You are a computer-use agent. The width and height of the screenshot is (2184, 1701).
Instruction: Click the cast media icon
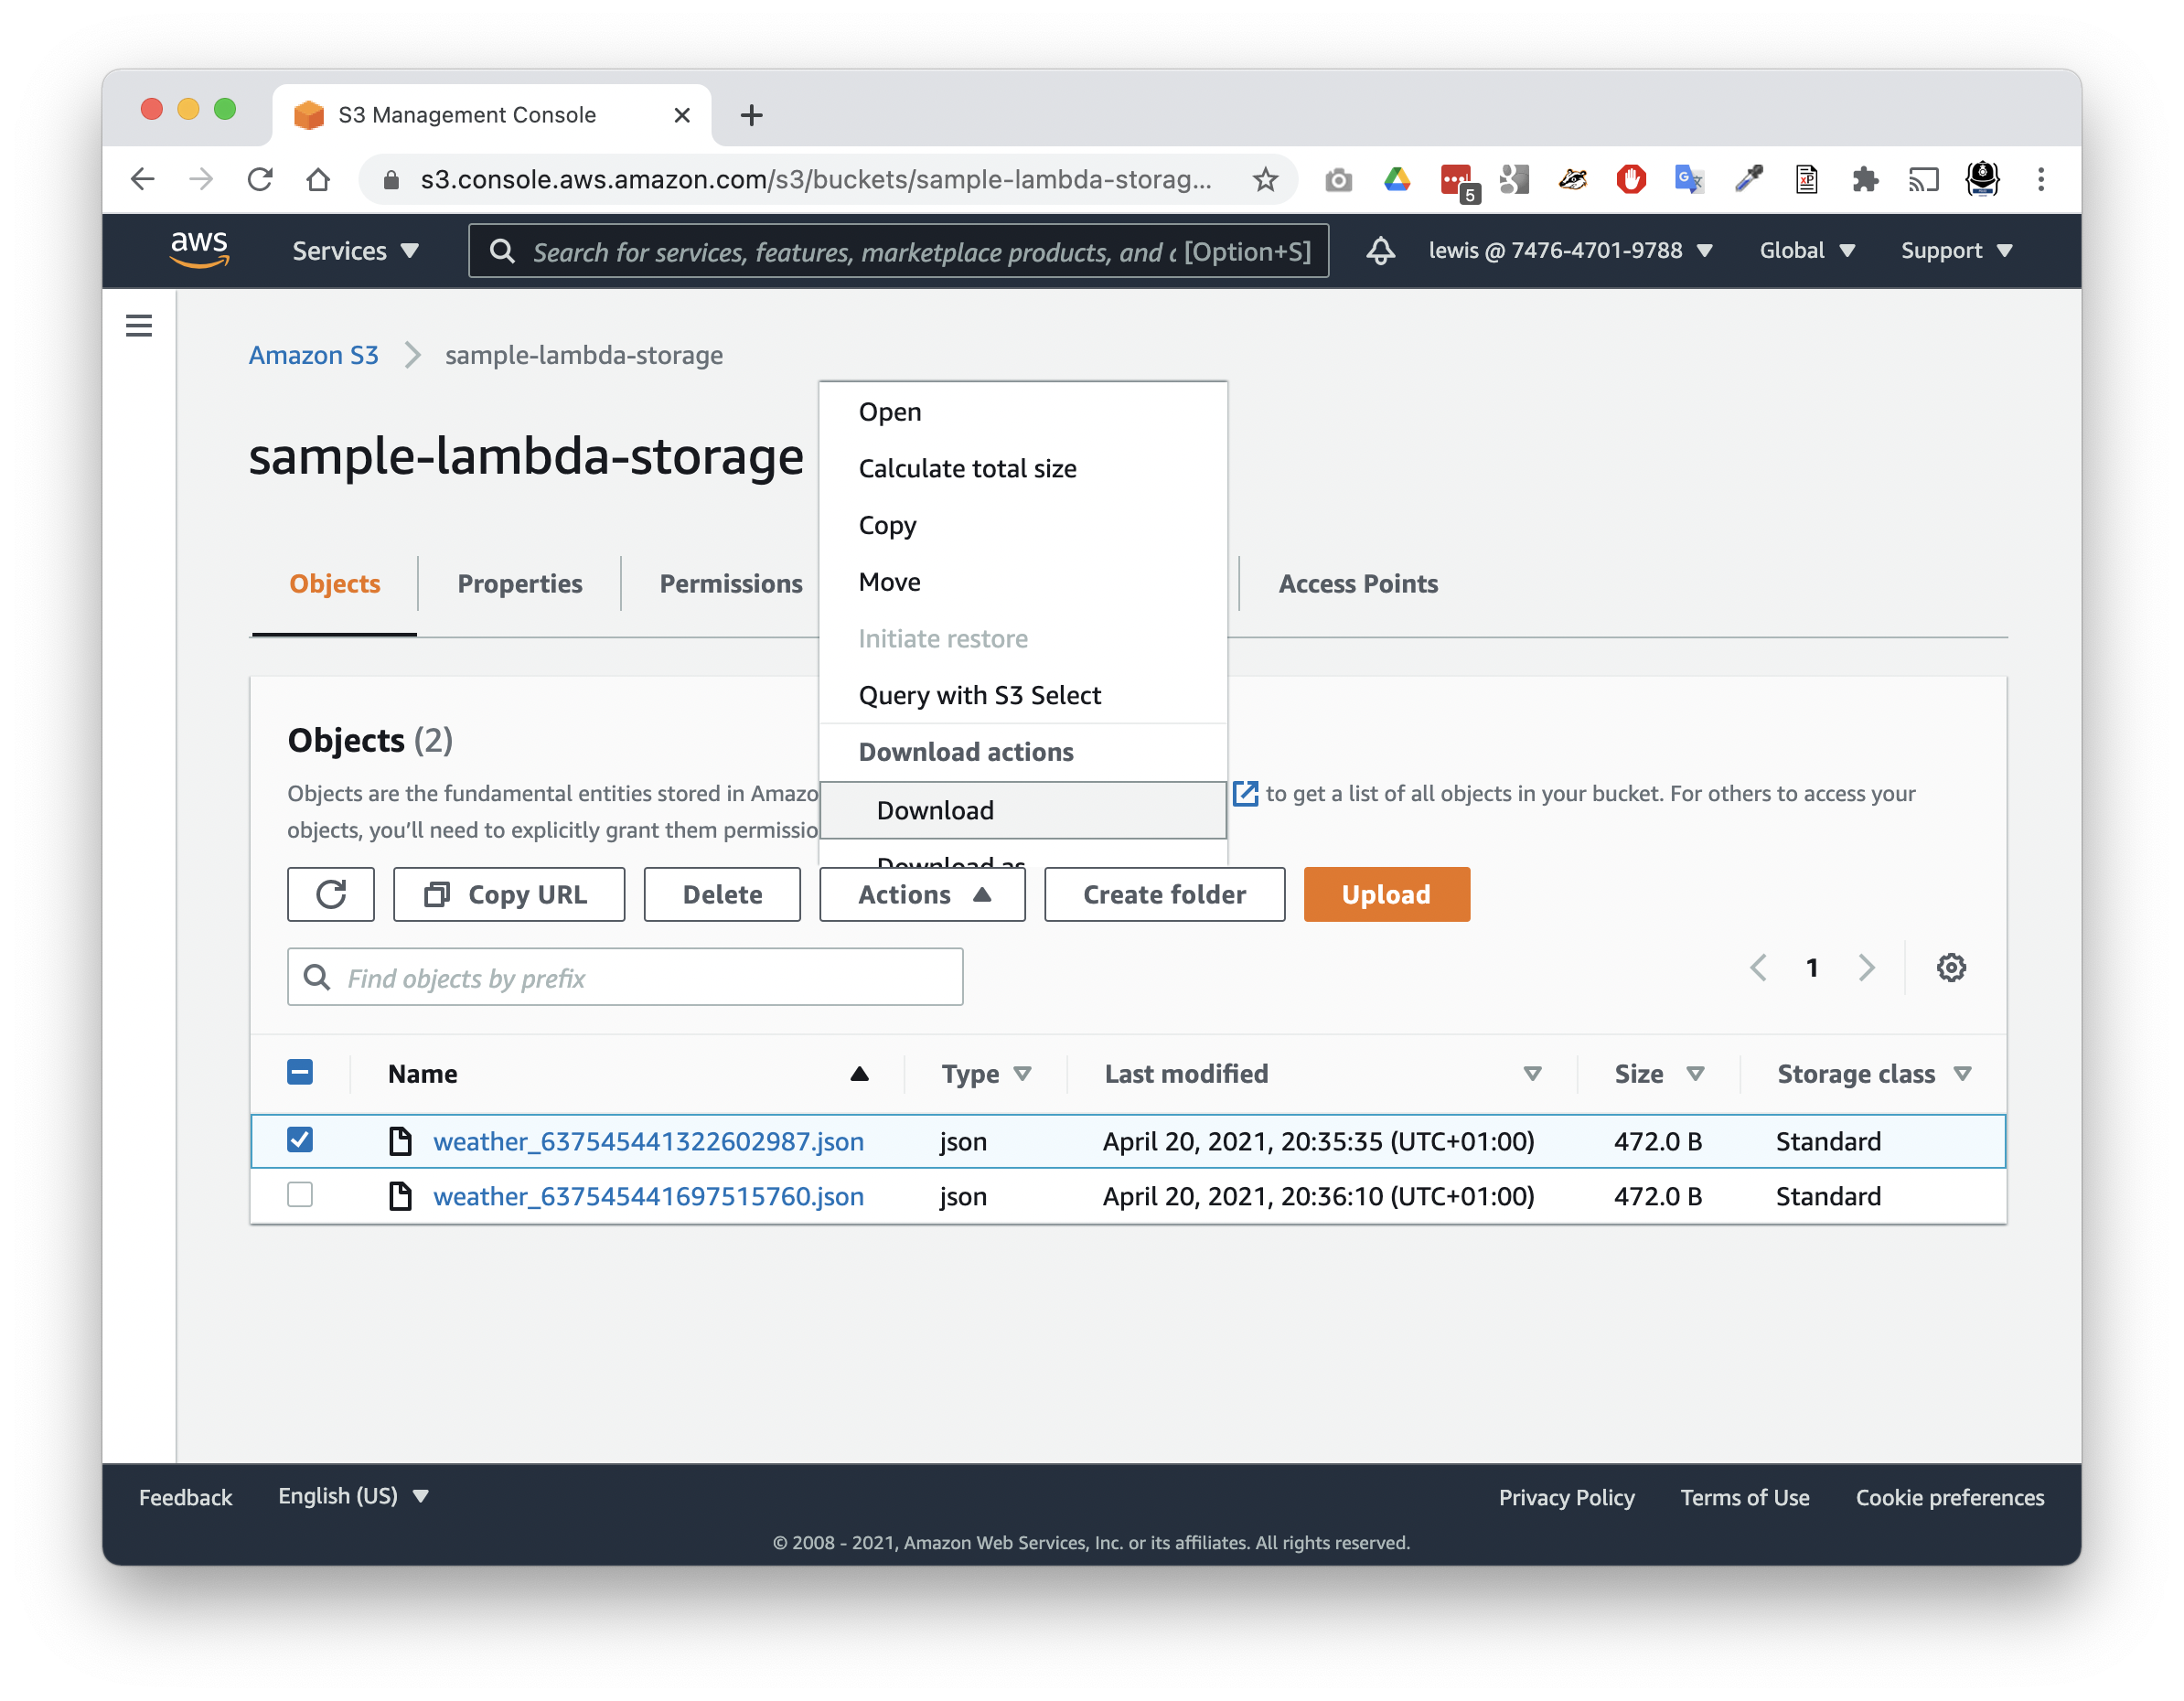(1923, 180)
